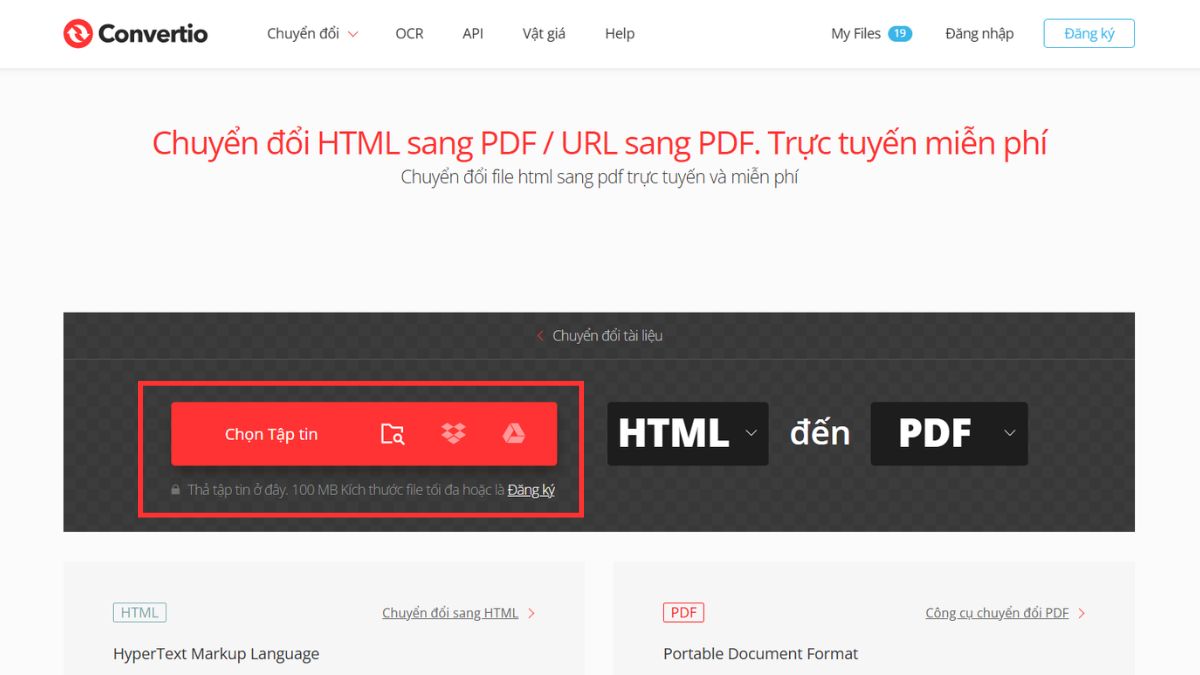Screen dimensions: 1200x675
Task: Open the PDF target format dropdown
Action: [x=948, y=433]
